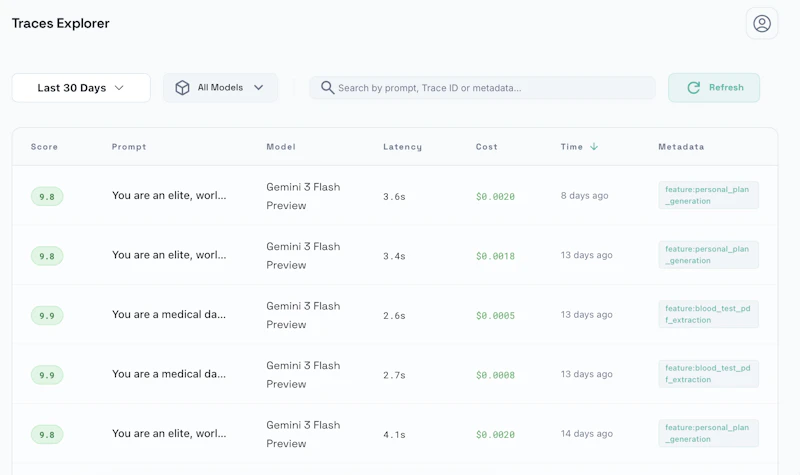Click the 8 days ago time cell

(584, 195)
